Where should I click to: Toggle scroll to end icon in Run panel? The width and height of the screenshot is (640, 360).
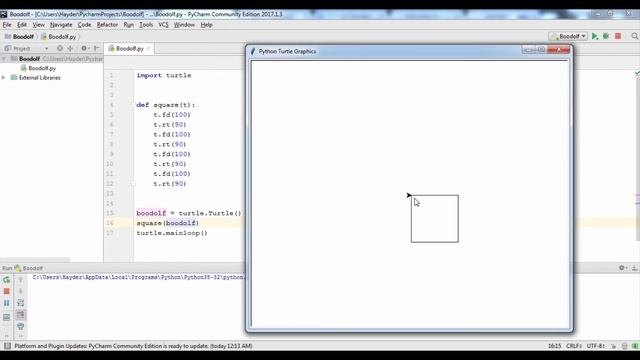pyautogui.click(x=20, y=315)
